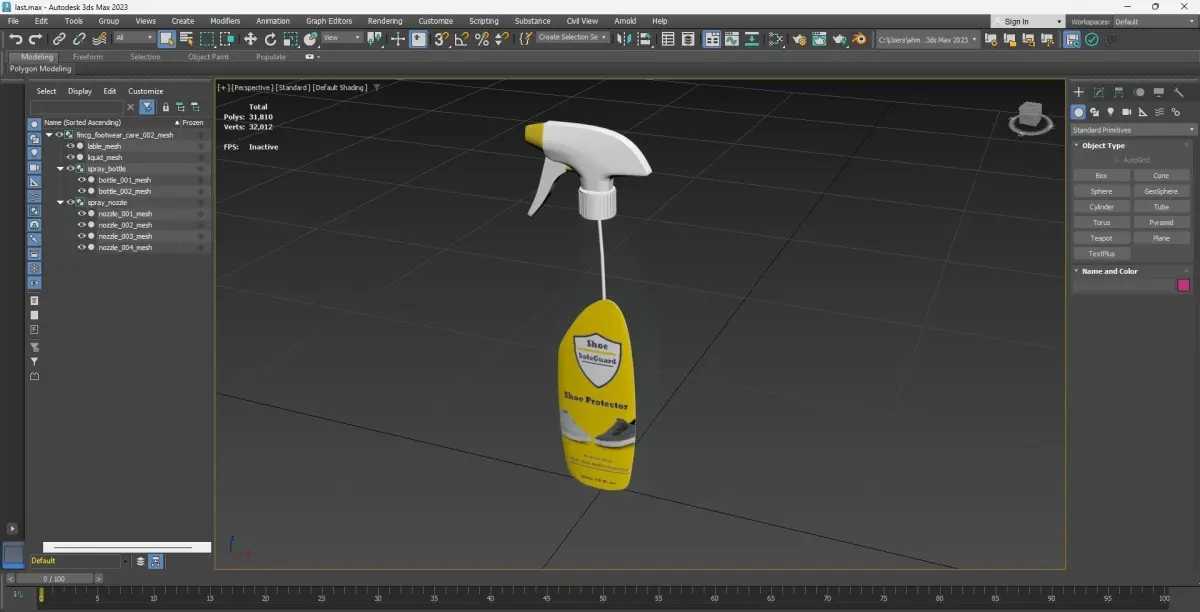The image size is (1200, 612).
Task: Open the selection filter All dropdown
Action: [134, 38]
